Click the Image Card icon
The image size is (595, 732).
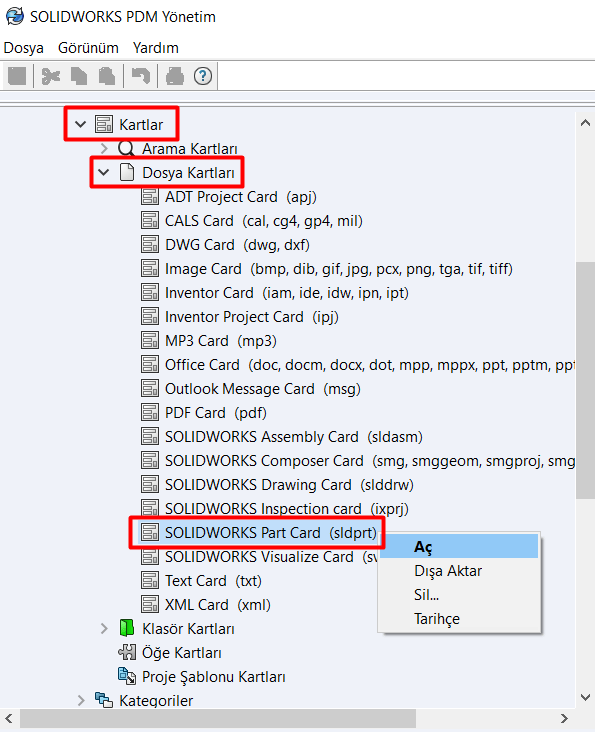coord(149,268)
